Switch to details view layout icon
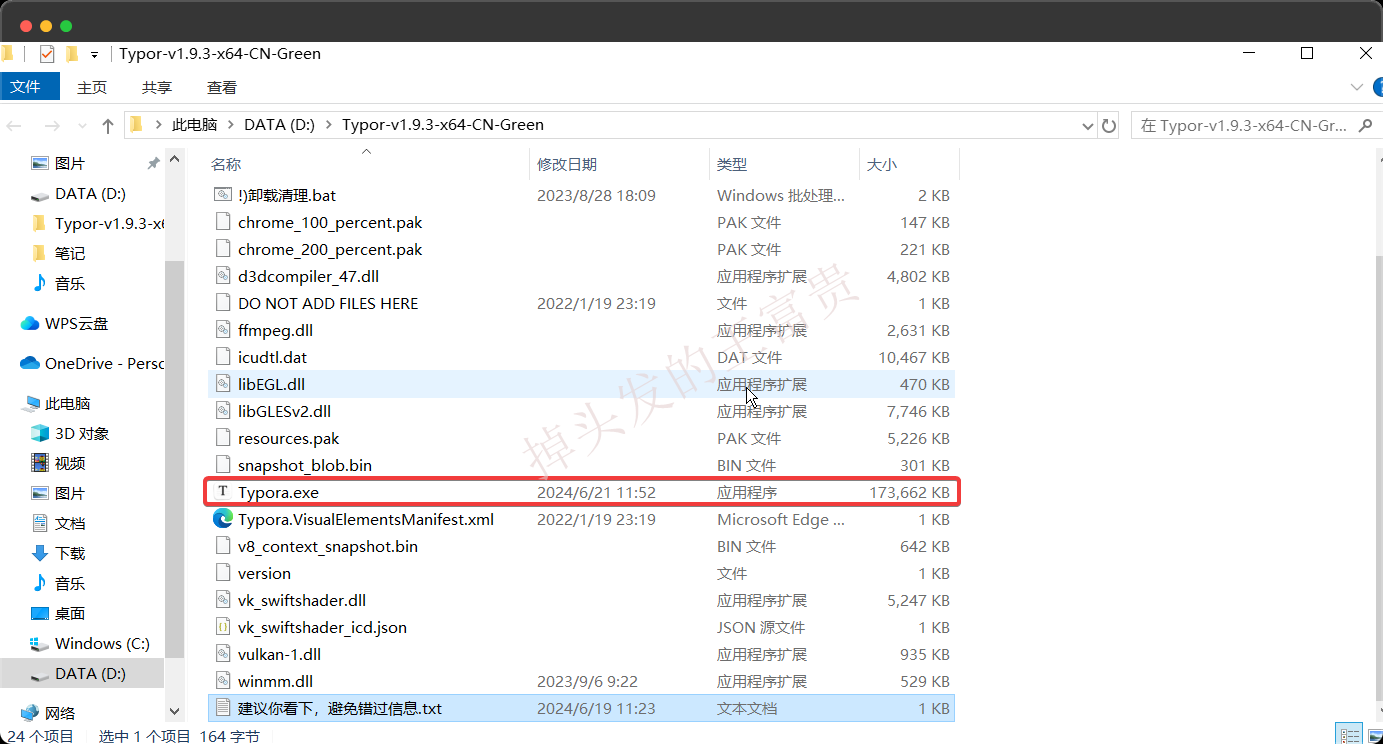Viewport: 1383px width, 744px height. point(1348,735)
